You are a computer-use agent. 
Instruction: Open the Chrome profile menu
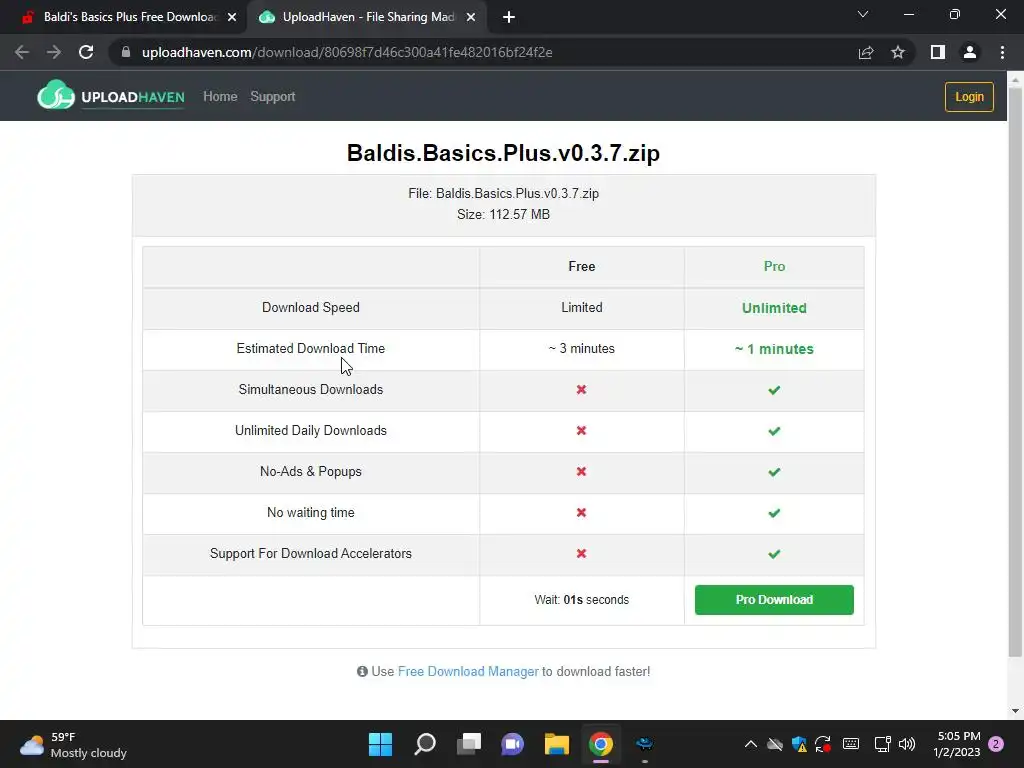click(970, 52)
